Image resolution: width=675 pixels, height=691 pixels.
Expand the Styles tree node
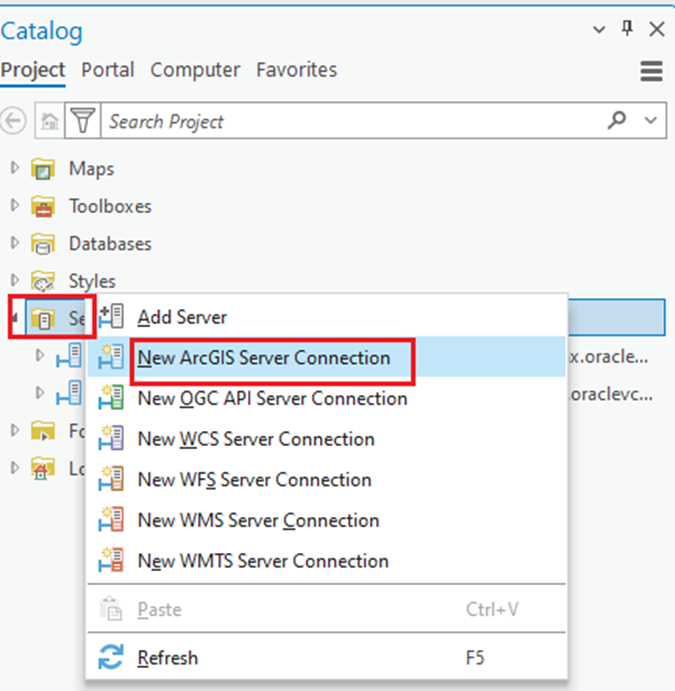[15, 280]
